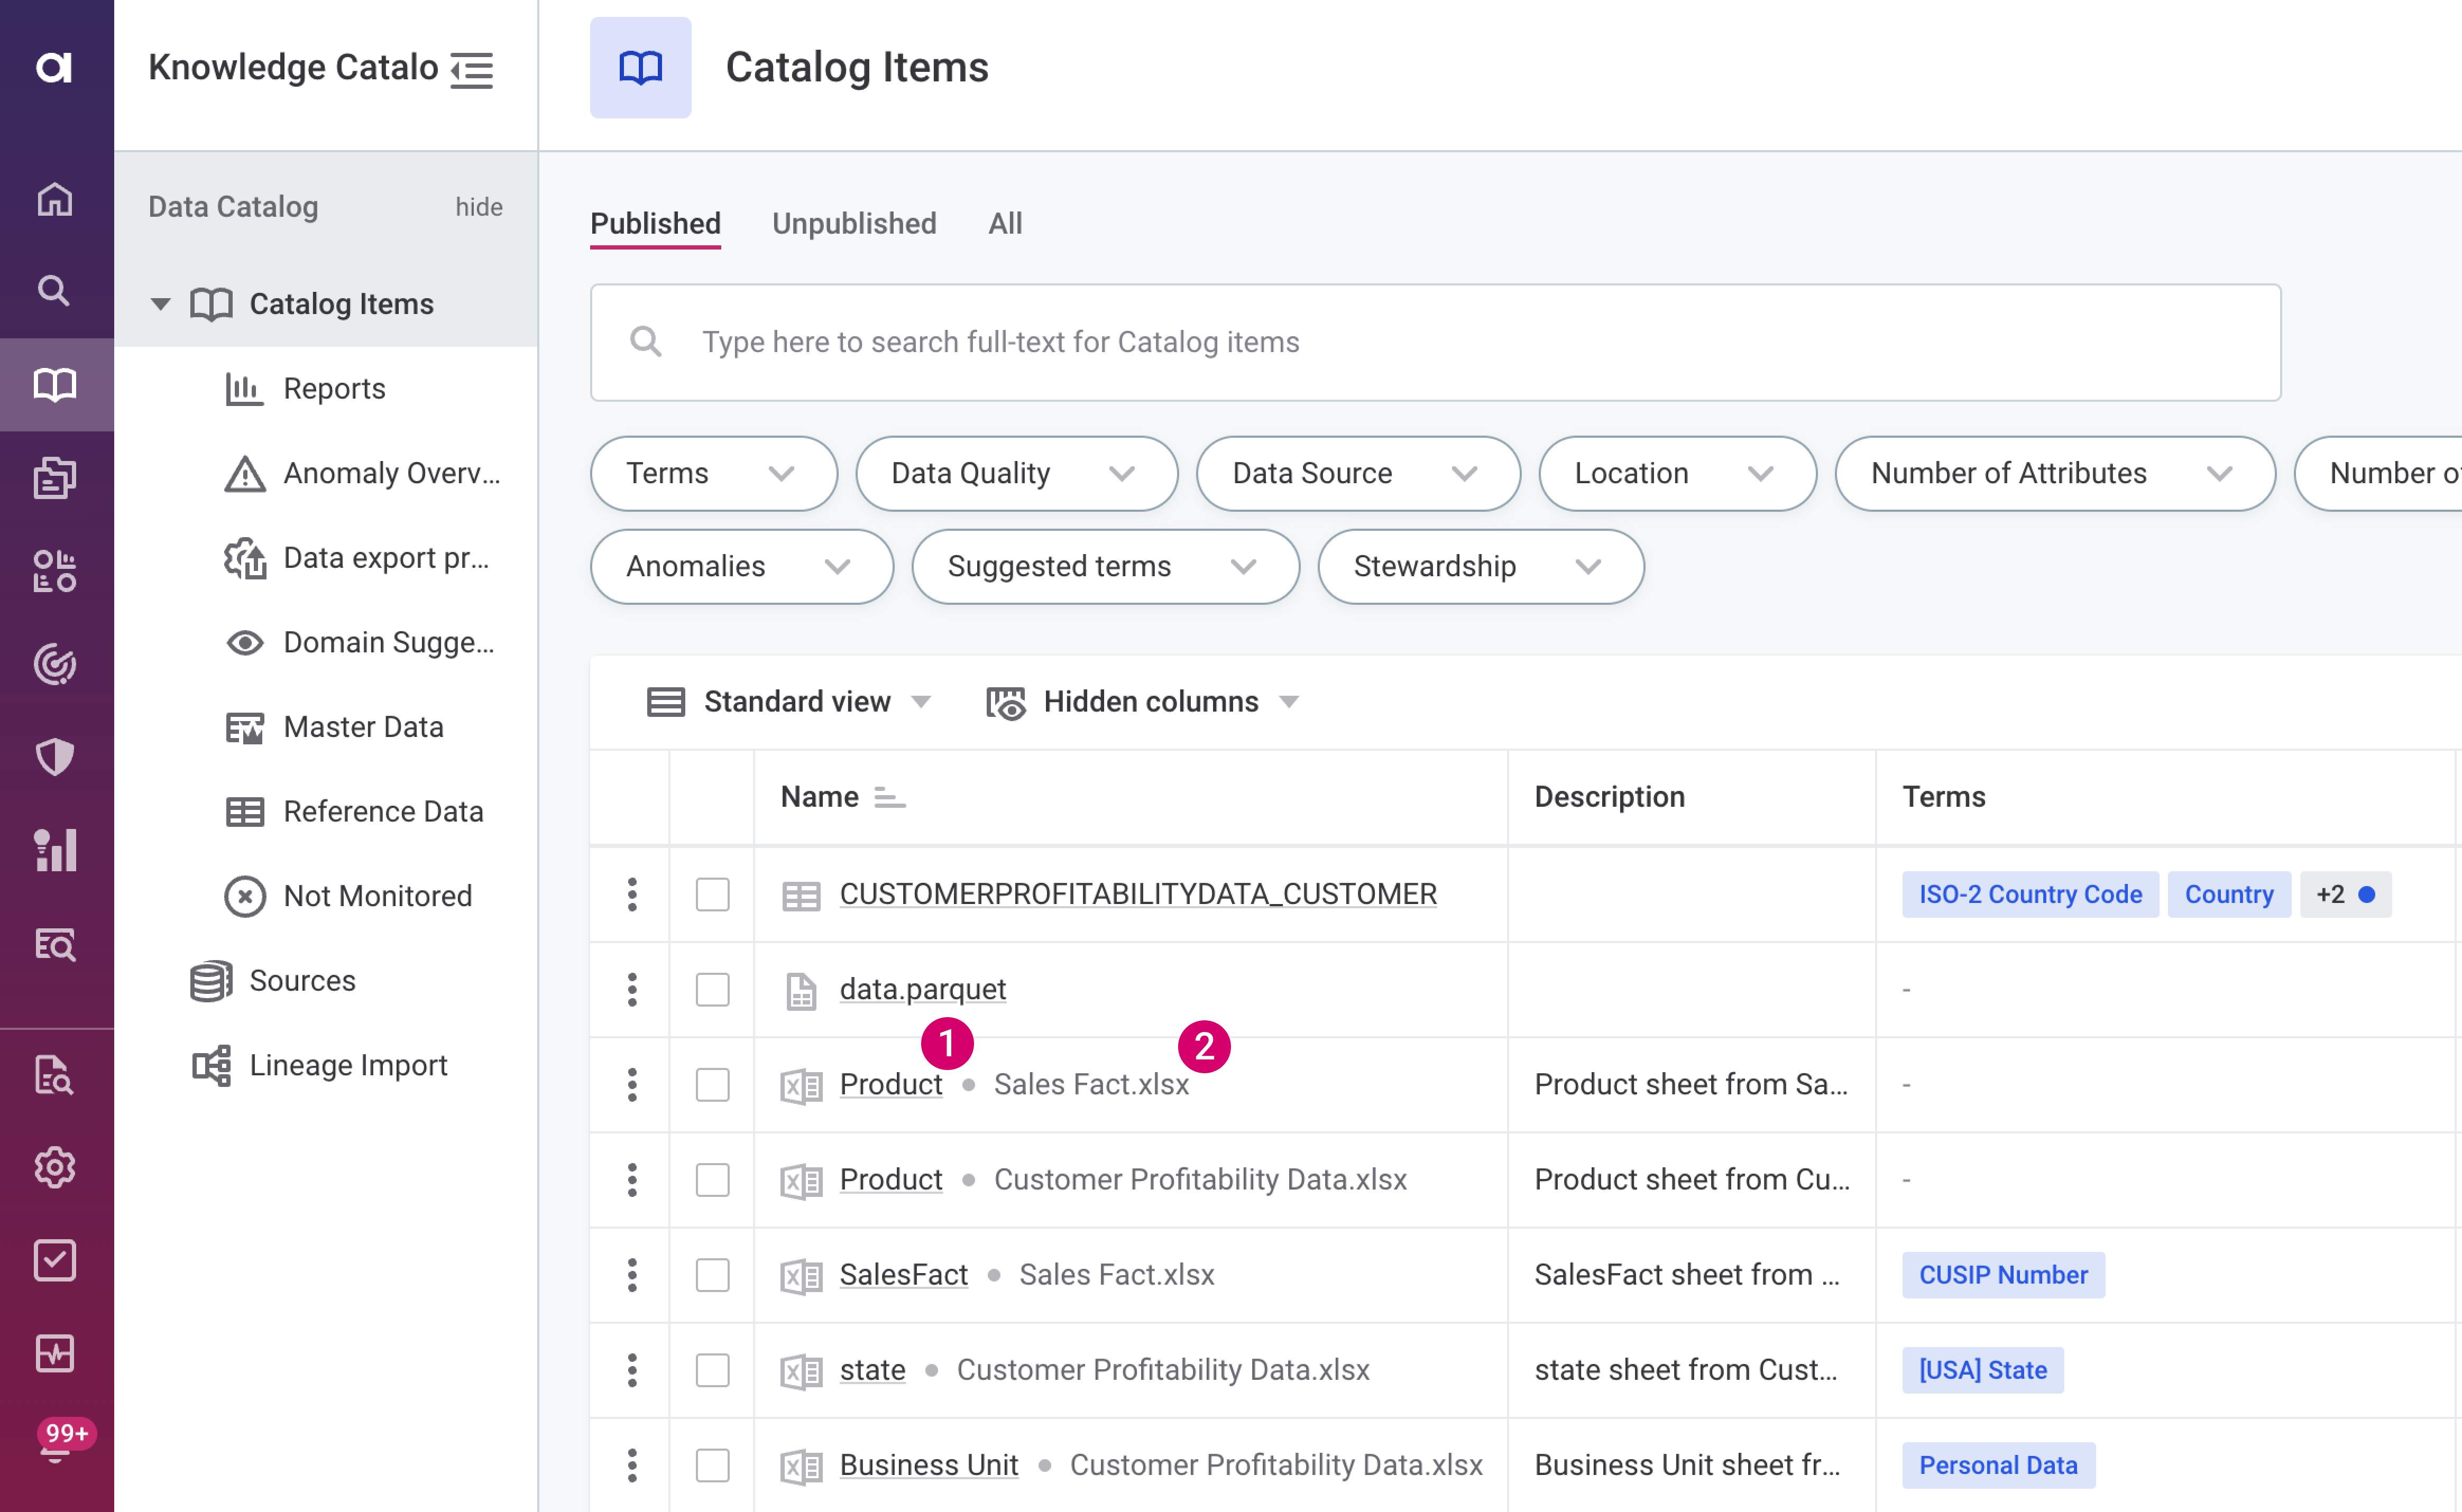Click the three-dot menu for data.parquet row
Screen dimensions: 2462x1512
pyautogui.click(x=632, y=989)
